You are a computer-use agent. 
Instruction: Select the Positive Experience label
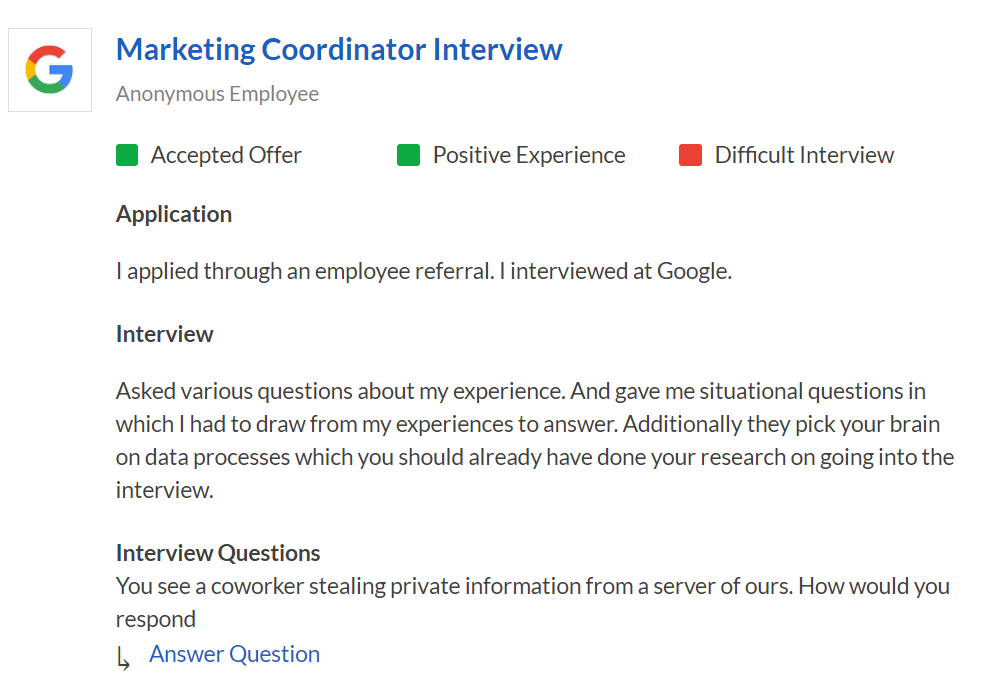(x=528, y=156)
